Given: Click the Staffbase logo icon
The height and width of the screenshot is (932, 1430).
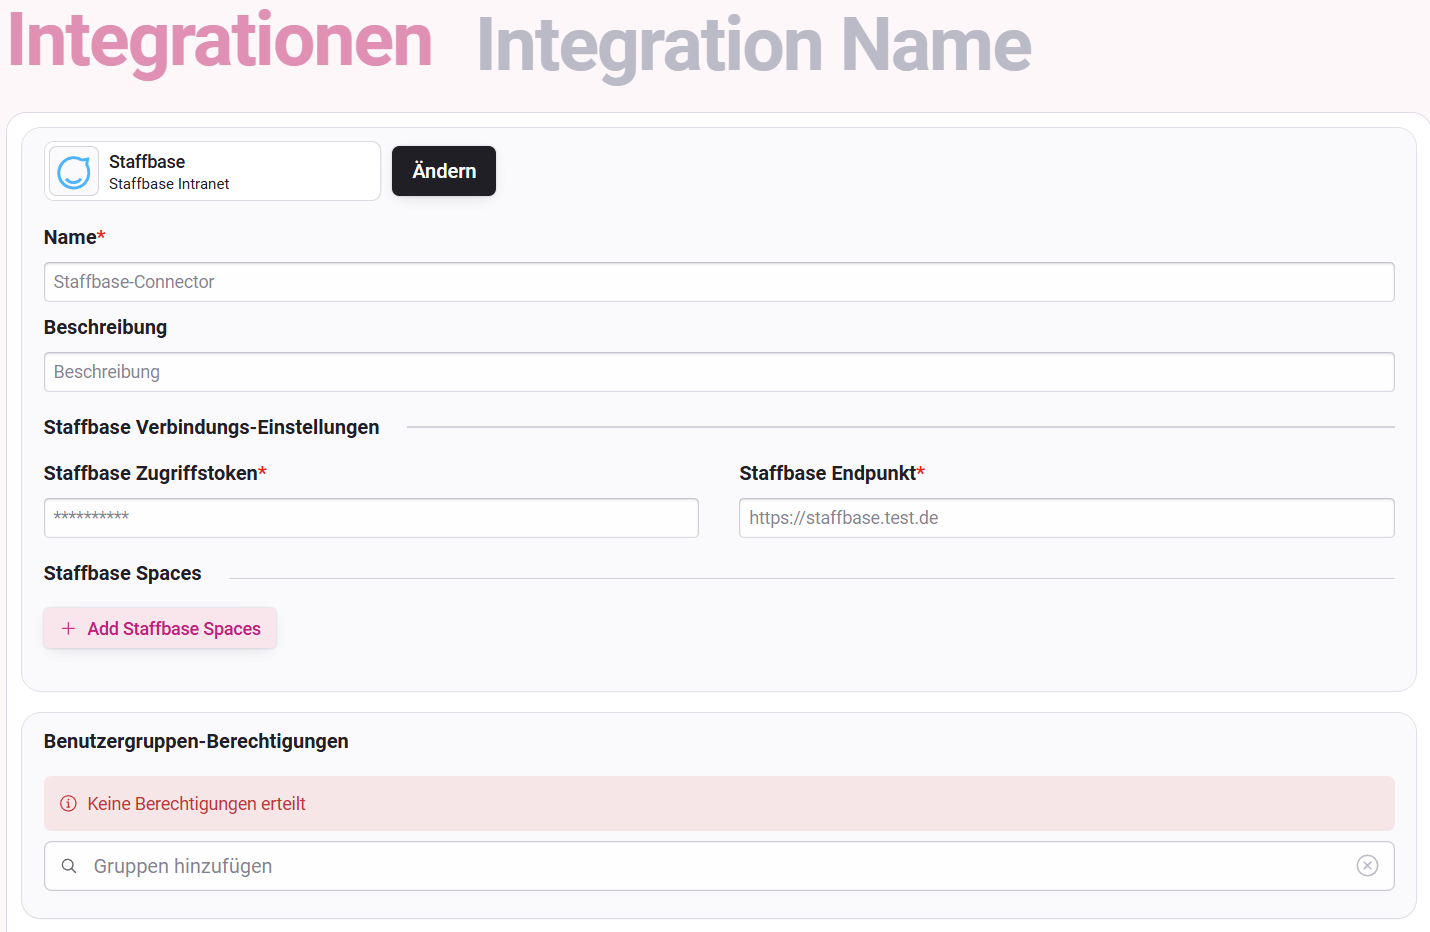Looking at the screenshot, I should 74,172.
